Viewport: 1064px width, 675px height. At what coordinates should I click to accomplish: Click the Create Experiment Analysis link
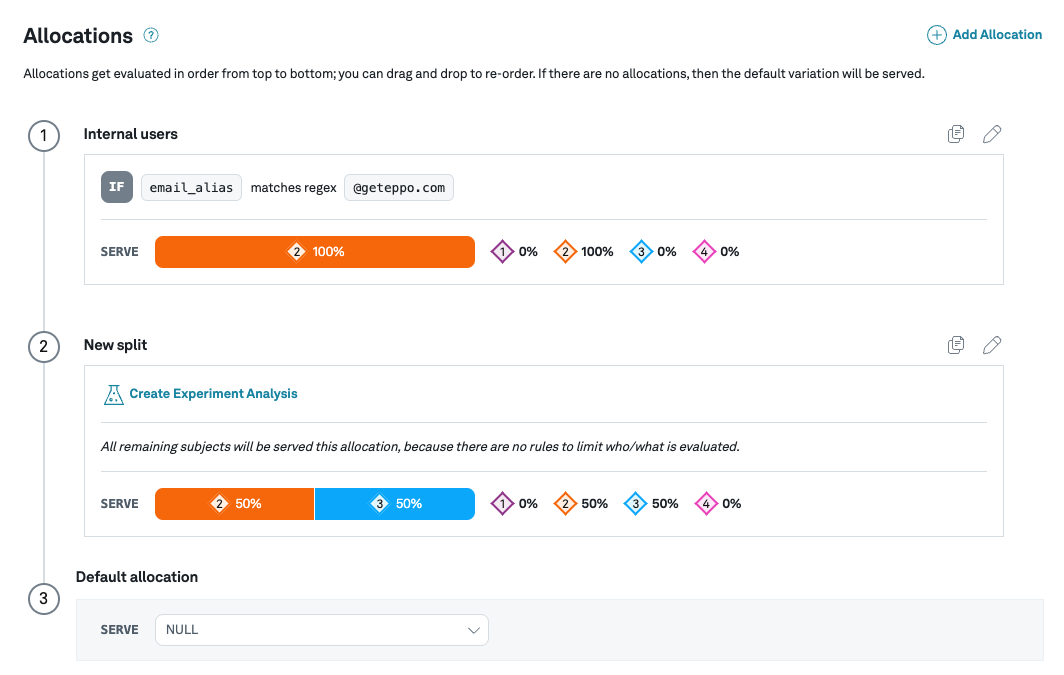(213, 394)
